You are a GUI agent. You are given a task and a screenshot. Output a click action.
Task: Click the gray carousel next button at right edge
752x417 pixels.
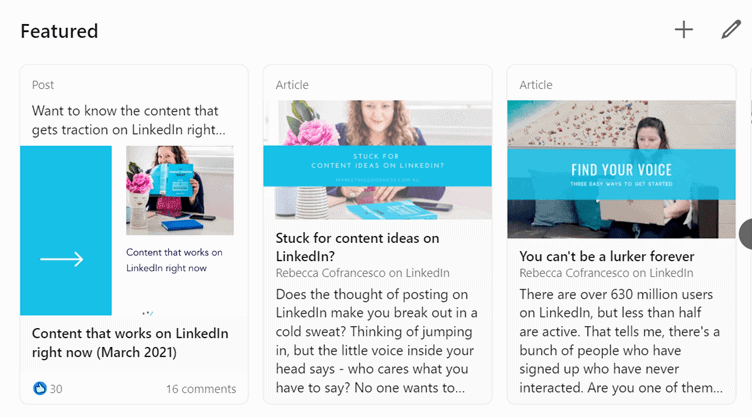pyautogui.click(x=745, y=234)
